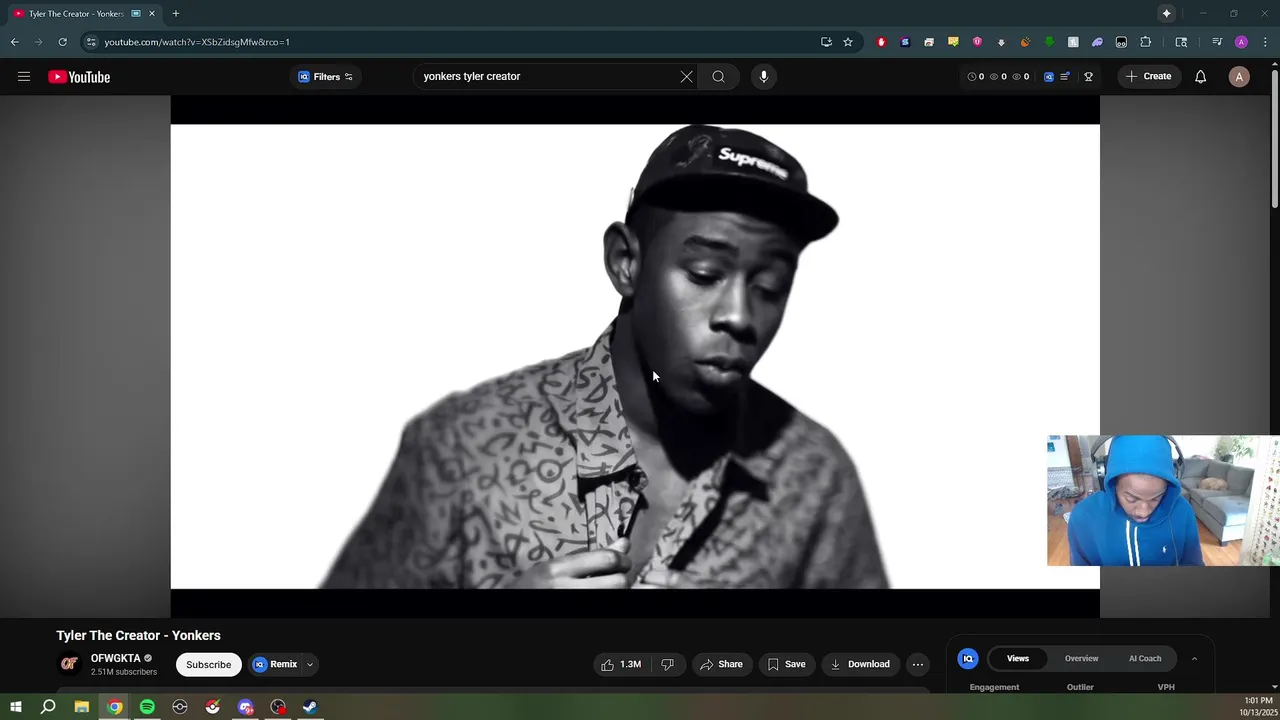Image resolution: width=1280 pixels, height=720 pixels.
Task: Click the magnifier search button
Action: pyautogui.click(x=718, y=77)
